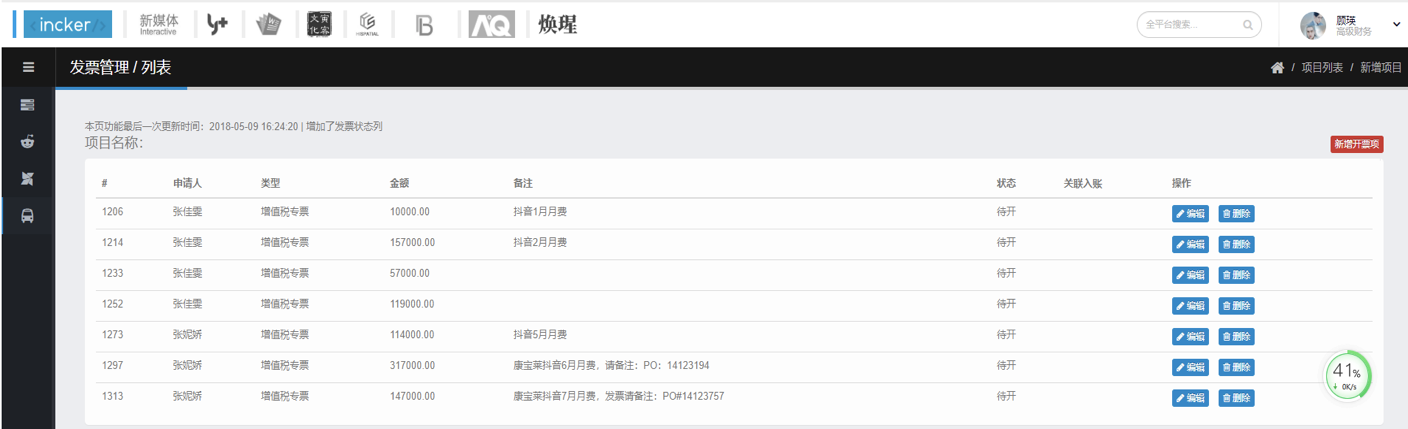Open the y+ brand logo
This screenshot has height=429, width=1408.
(x=217, y=24)
